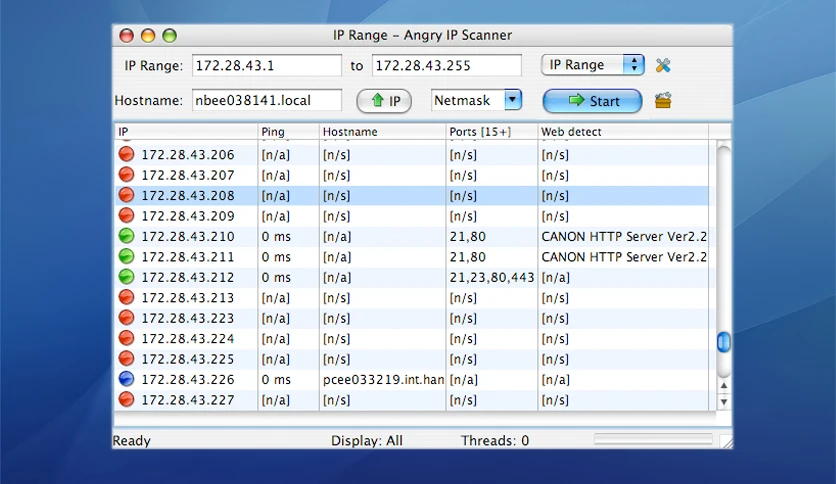Click the scrollbar up arrow
The height and width of the screenshot is (484, 836).
724,385
